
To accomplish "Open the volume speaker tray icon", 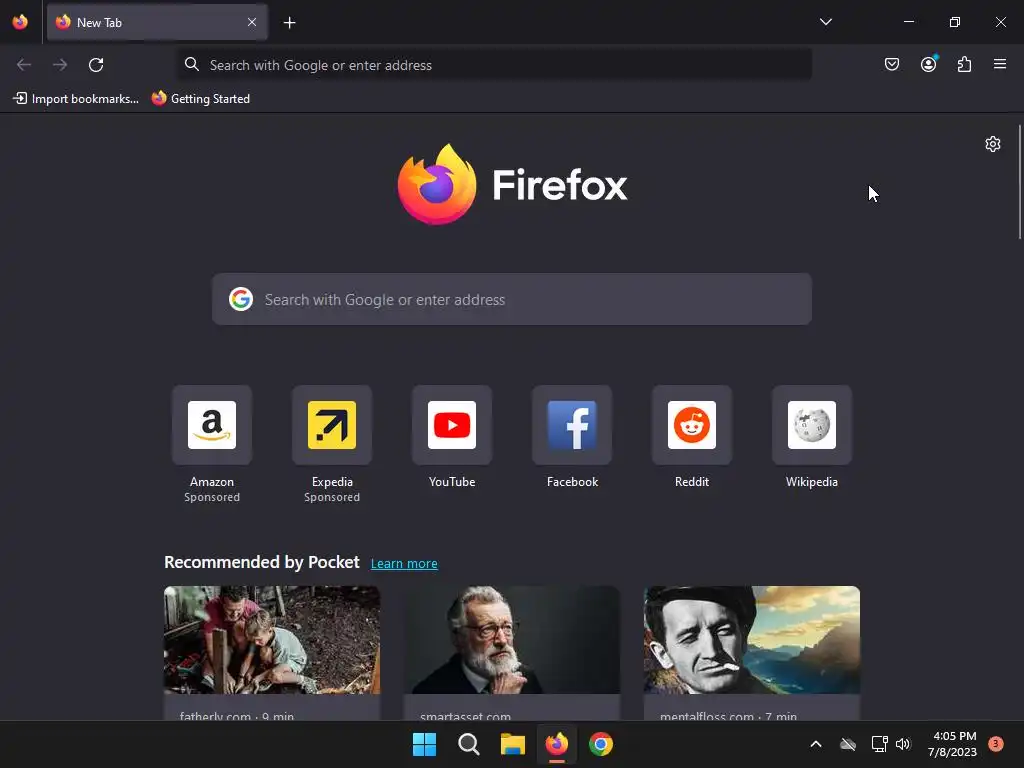I will coord(903,744).
